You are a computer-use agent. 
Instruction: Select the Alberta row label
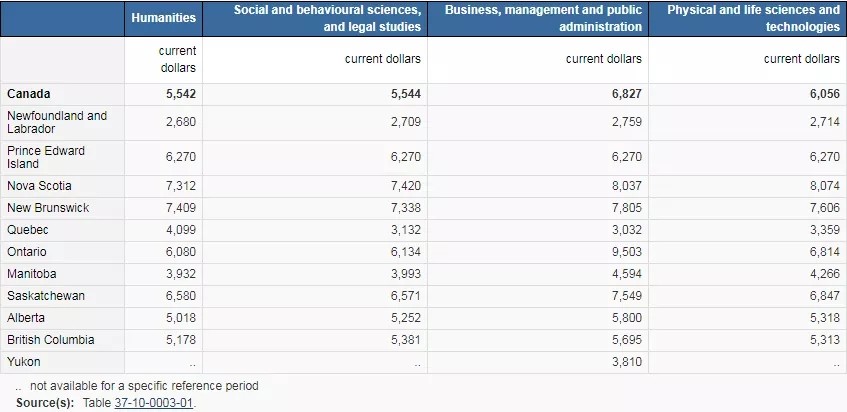coord(26,318)
